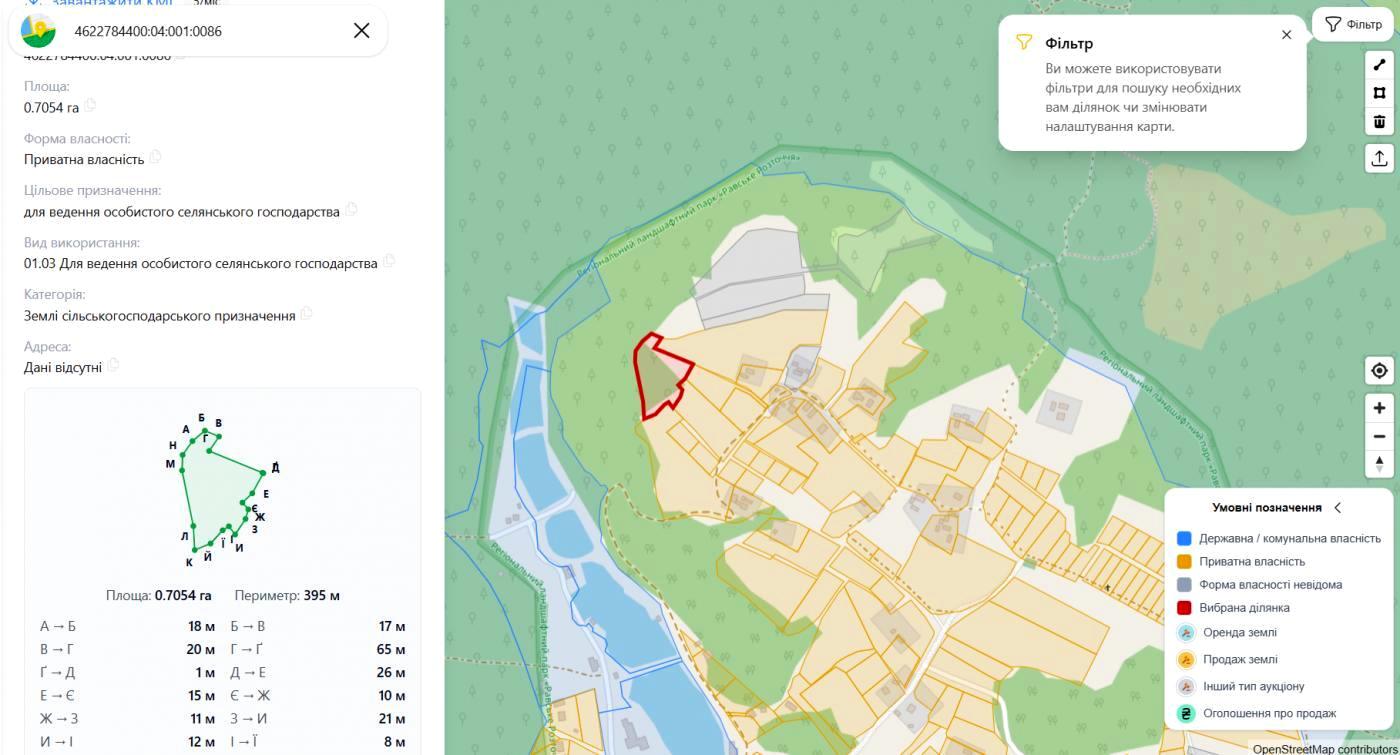Close the cadastral number search bar
This screenshot has width=1400, height=755.
click(362, 31)
